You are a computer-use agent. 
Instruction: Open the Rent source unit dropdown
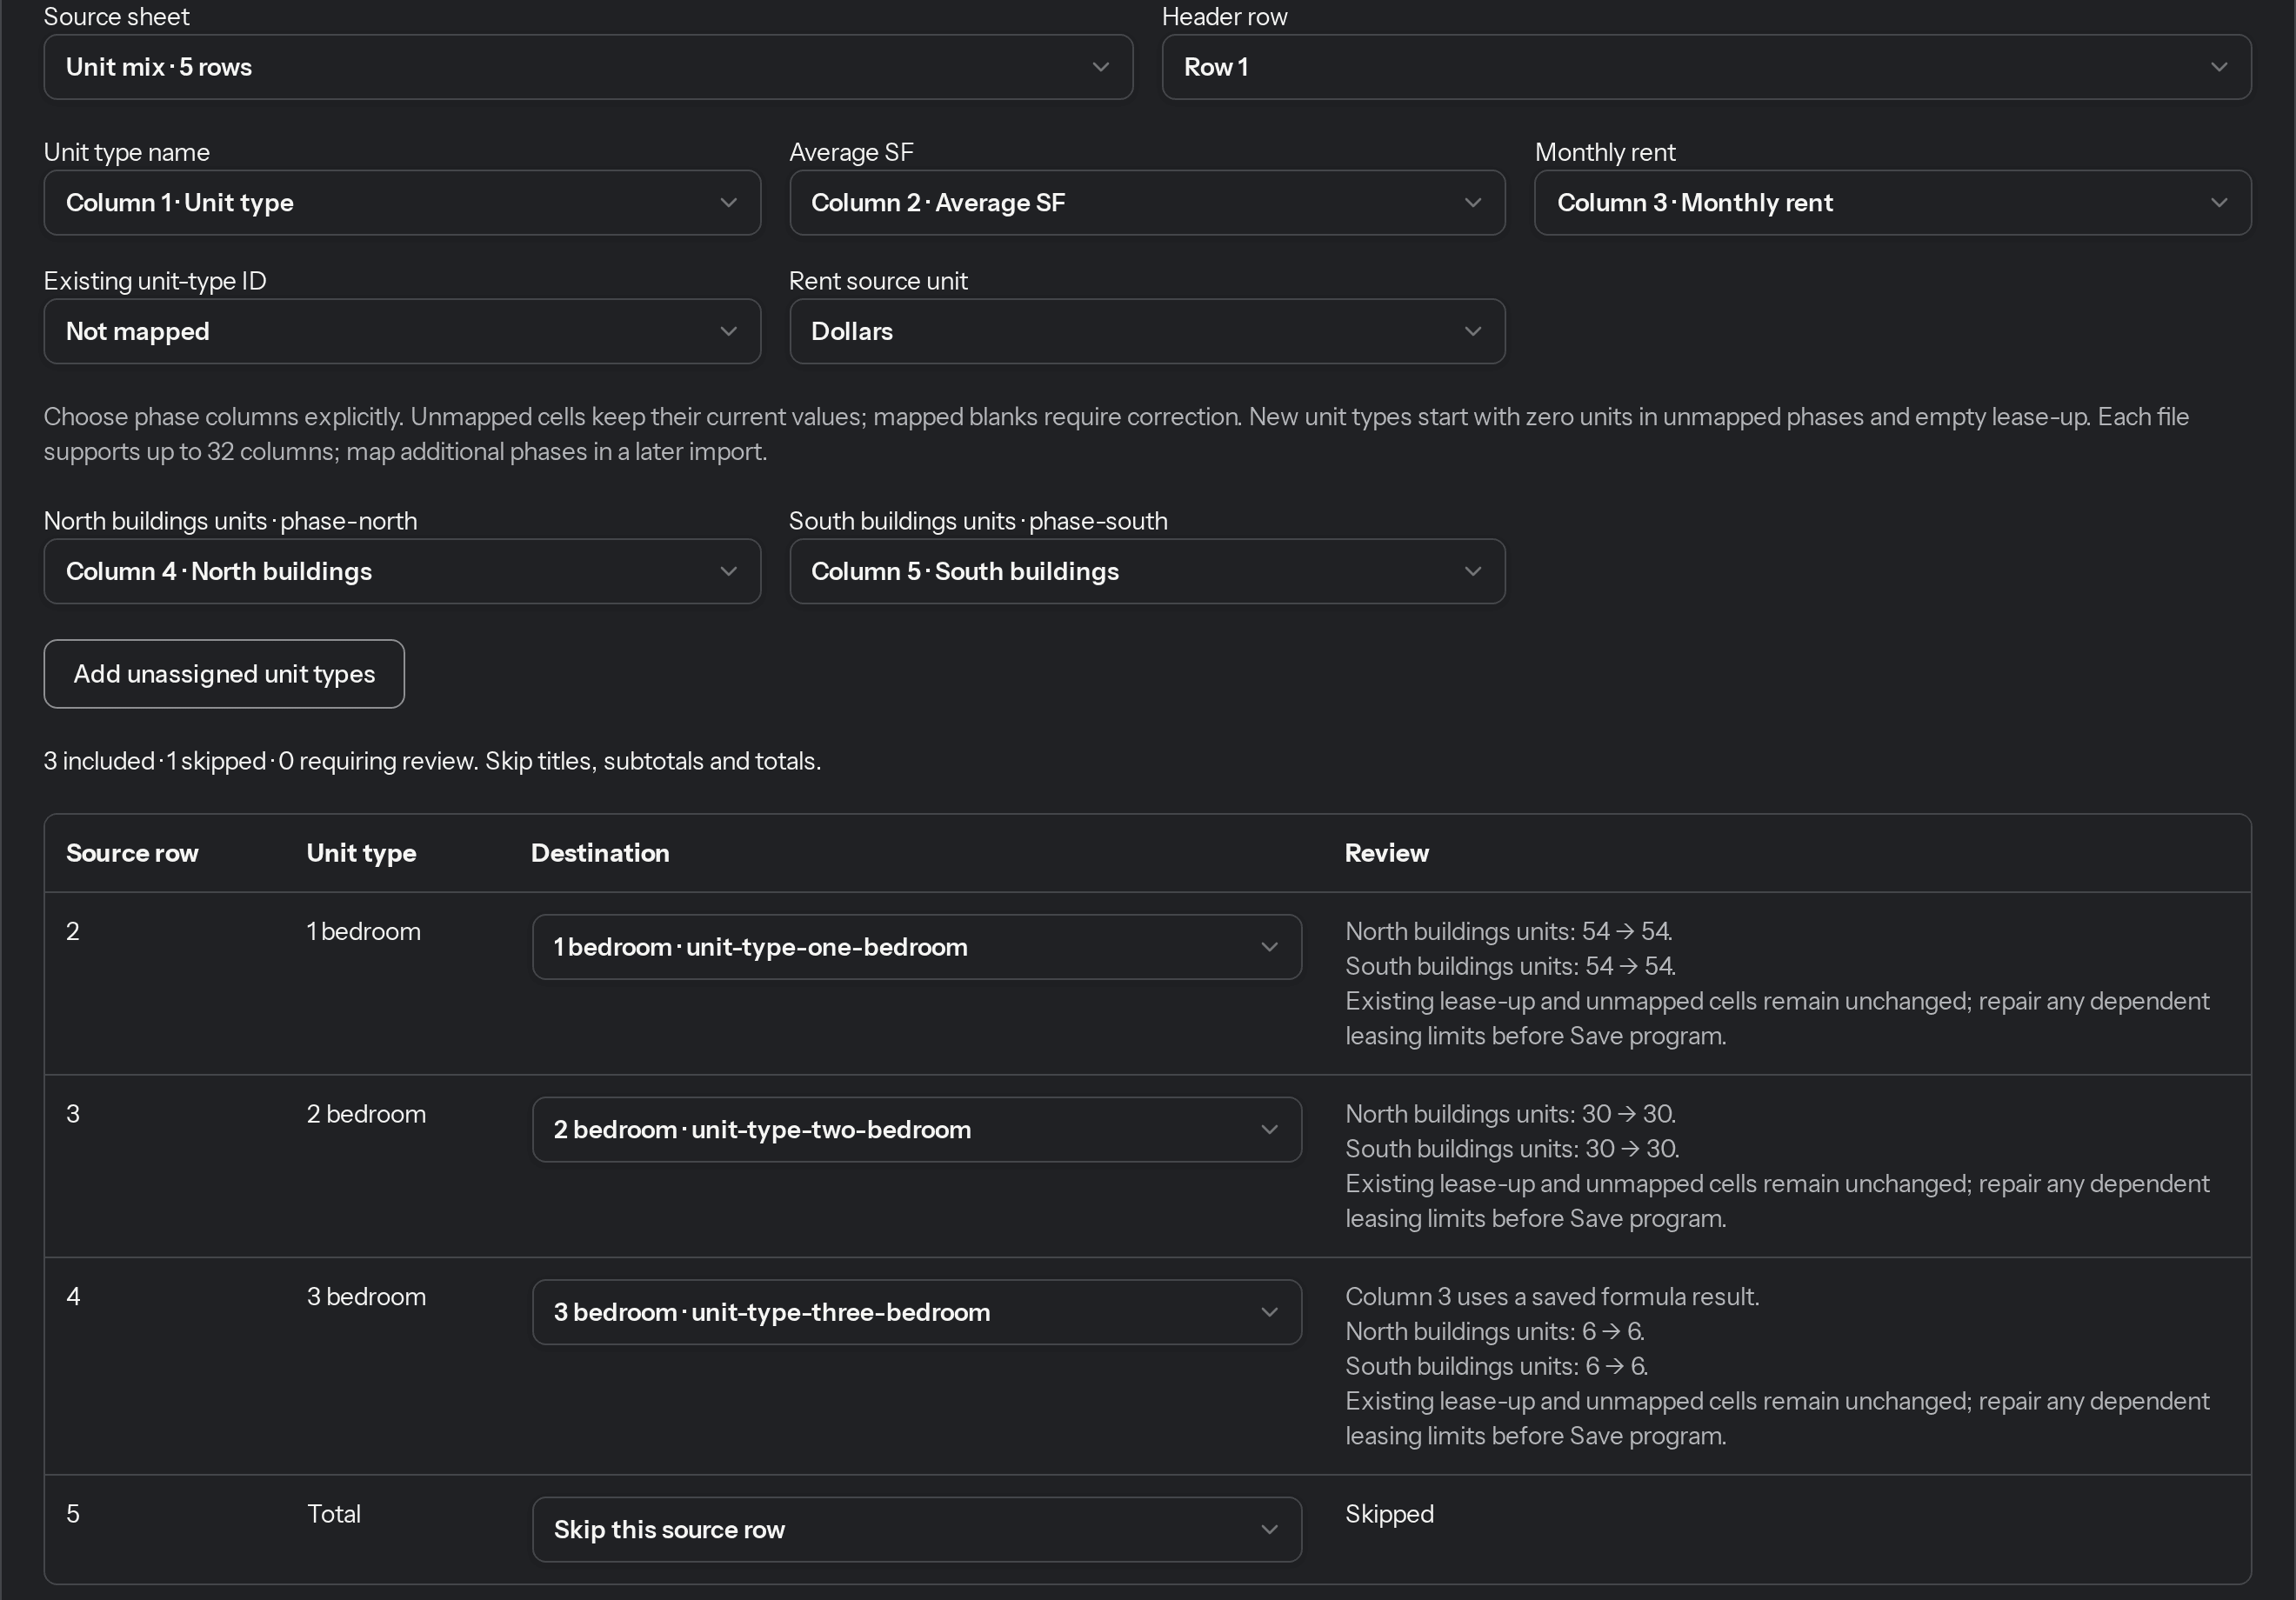[x=1147, y=331]
